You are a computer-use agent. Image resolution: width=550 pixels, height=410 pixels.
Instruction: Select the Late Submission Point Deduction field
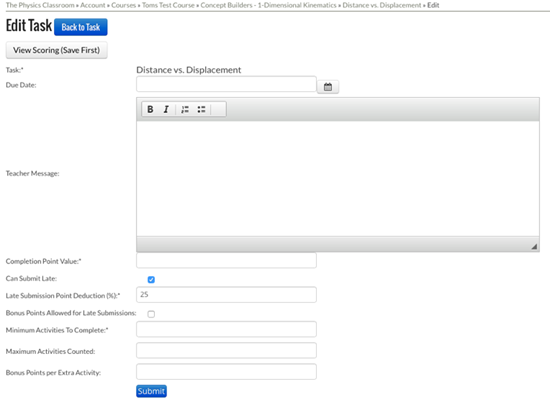(x=226, y=295)
